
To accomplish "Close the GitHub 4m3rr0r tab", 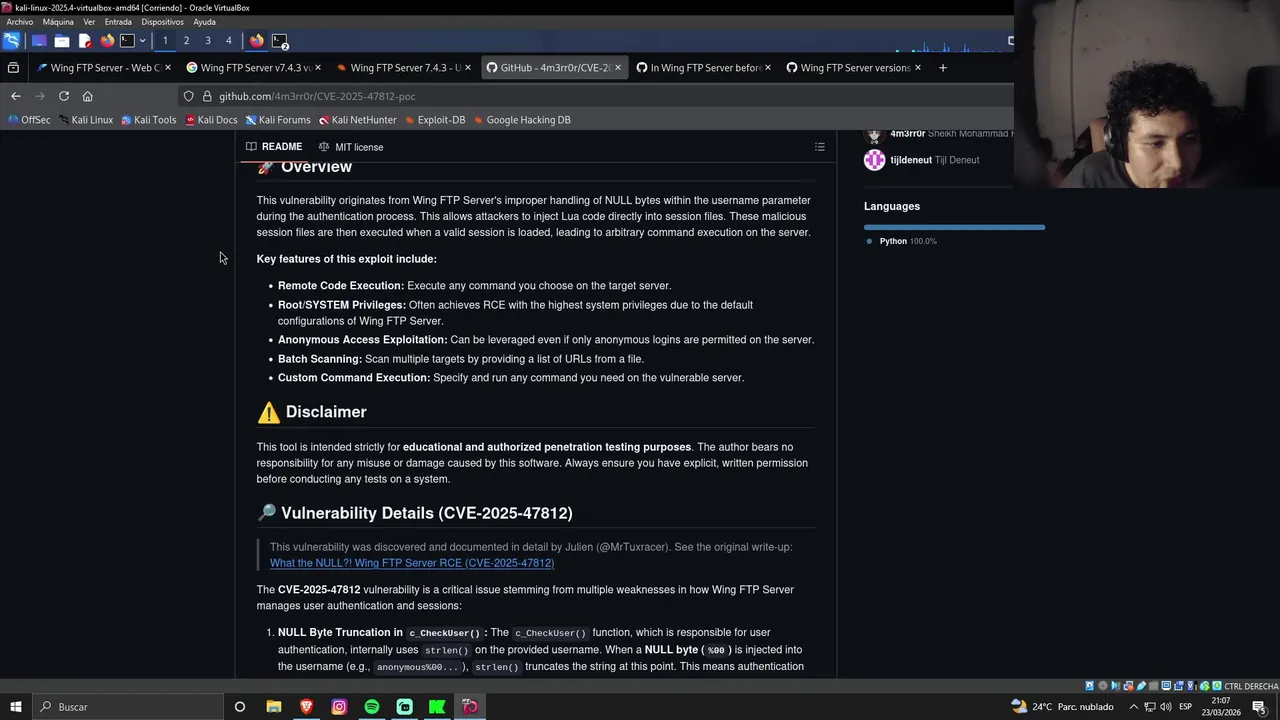I will pos(617,68).
